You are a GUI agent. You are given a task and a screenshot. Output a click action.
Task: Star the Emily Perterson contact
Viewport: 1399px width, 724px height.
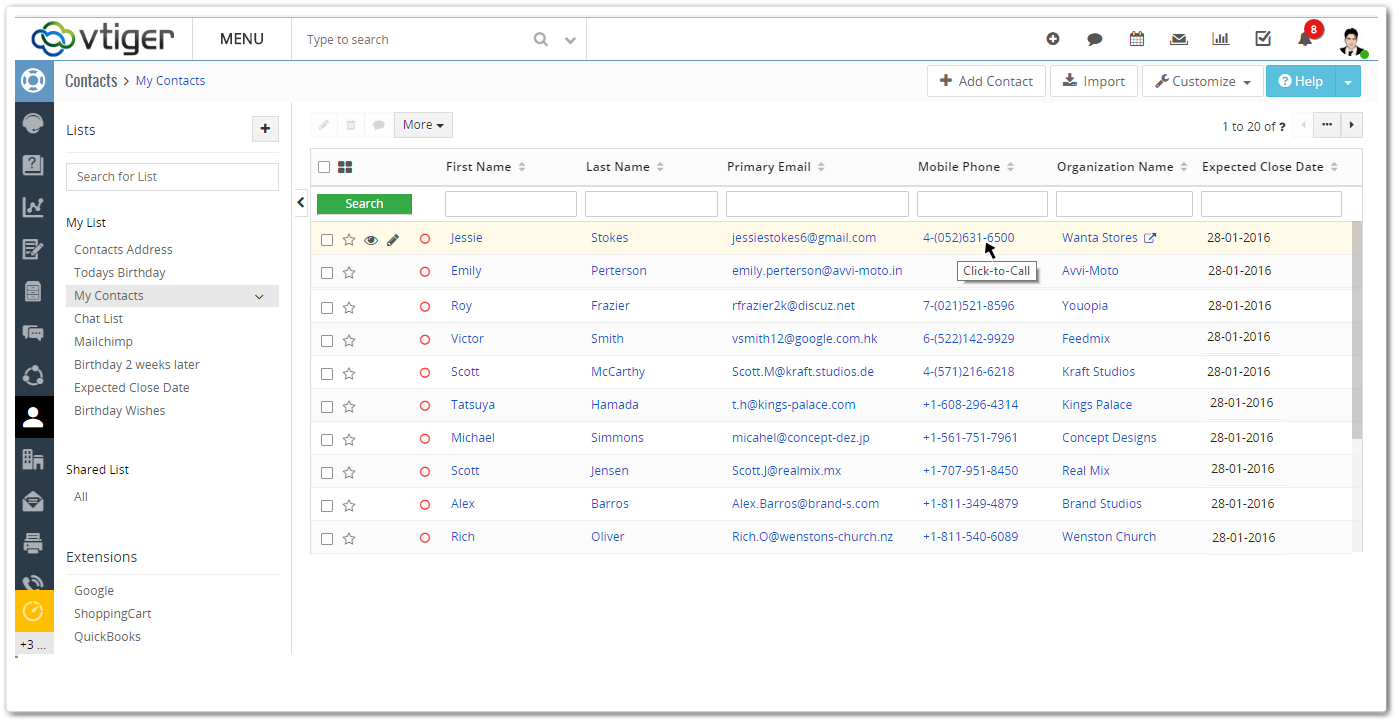click(349, 273)
